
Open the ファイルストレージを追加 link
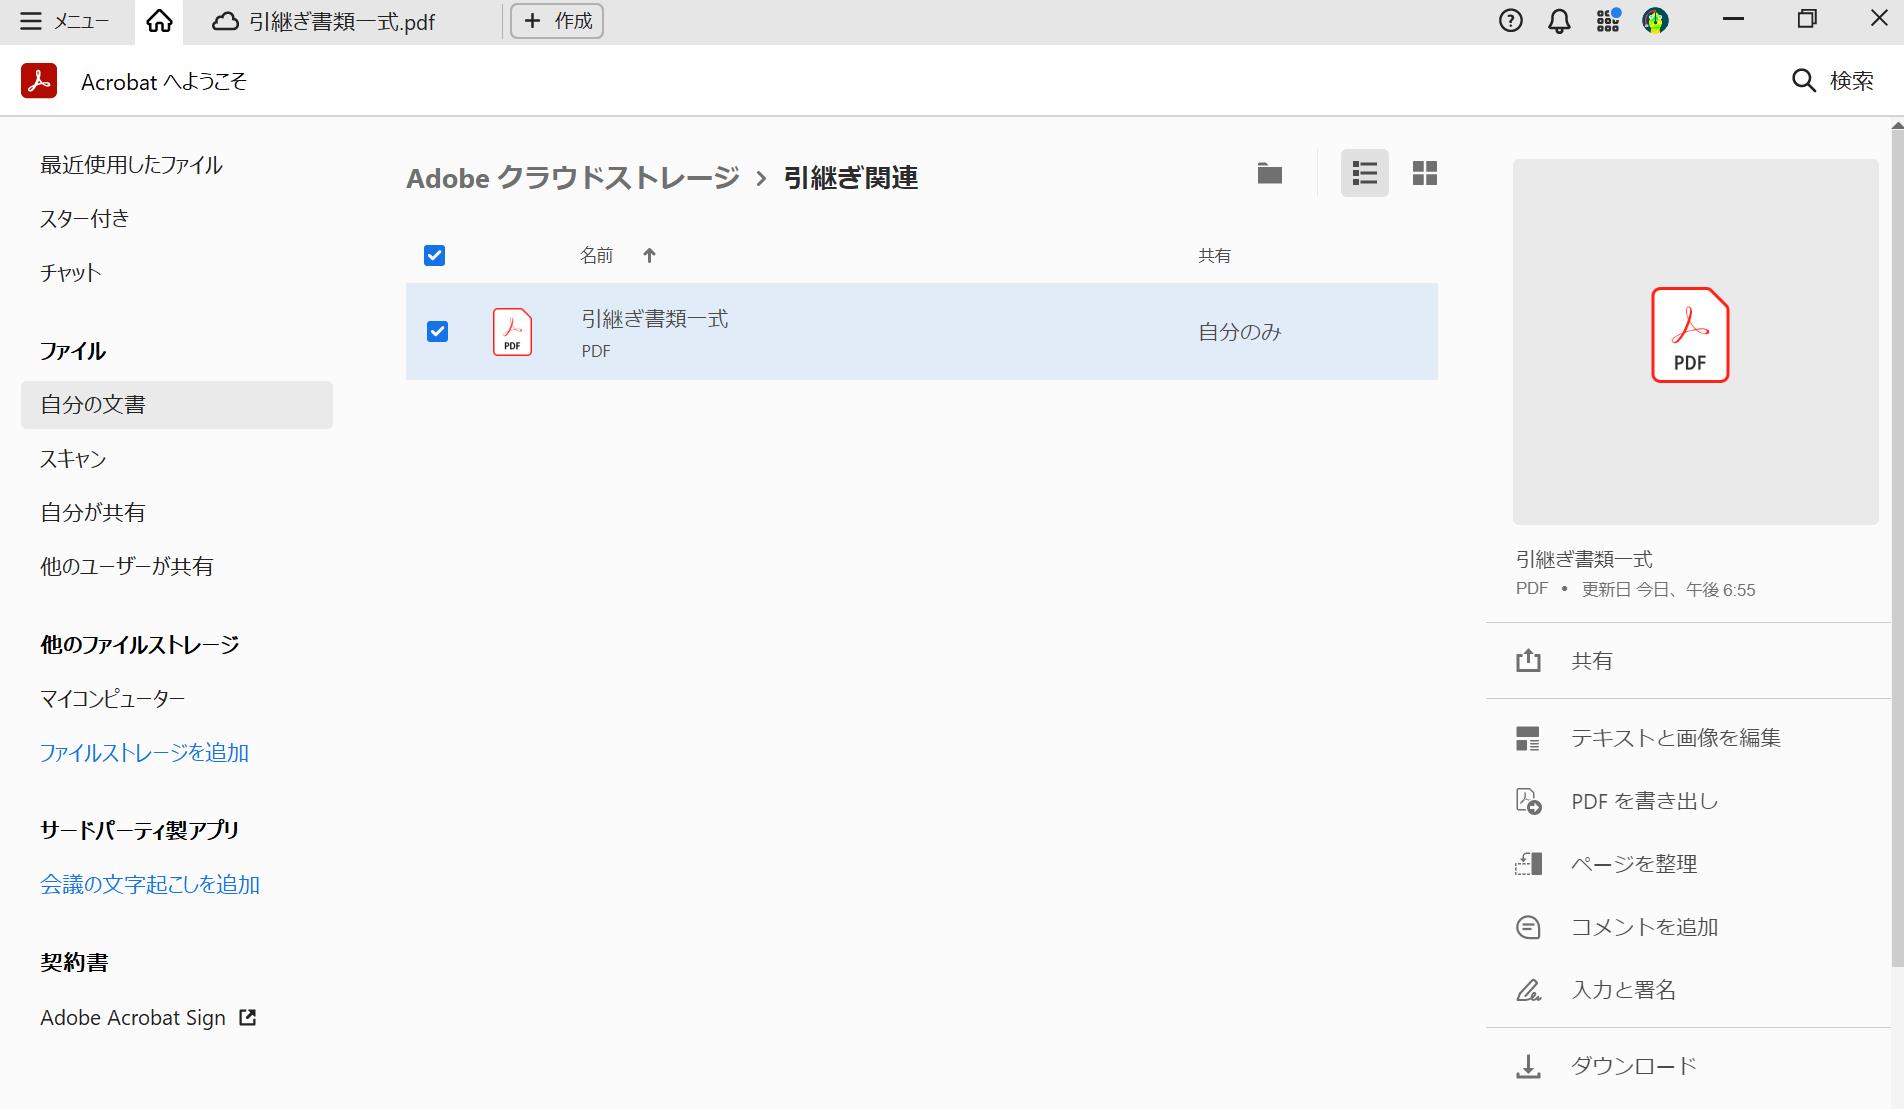(x=144, y=753)
